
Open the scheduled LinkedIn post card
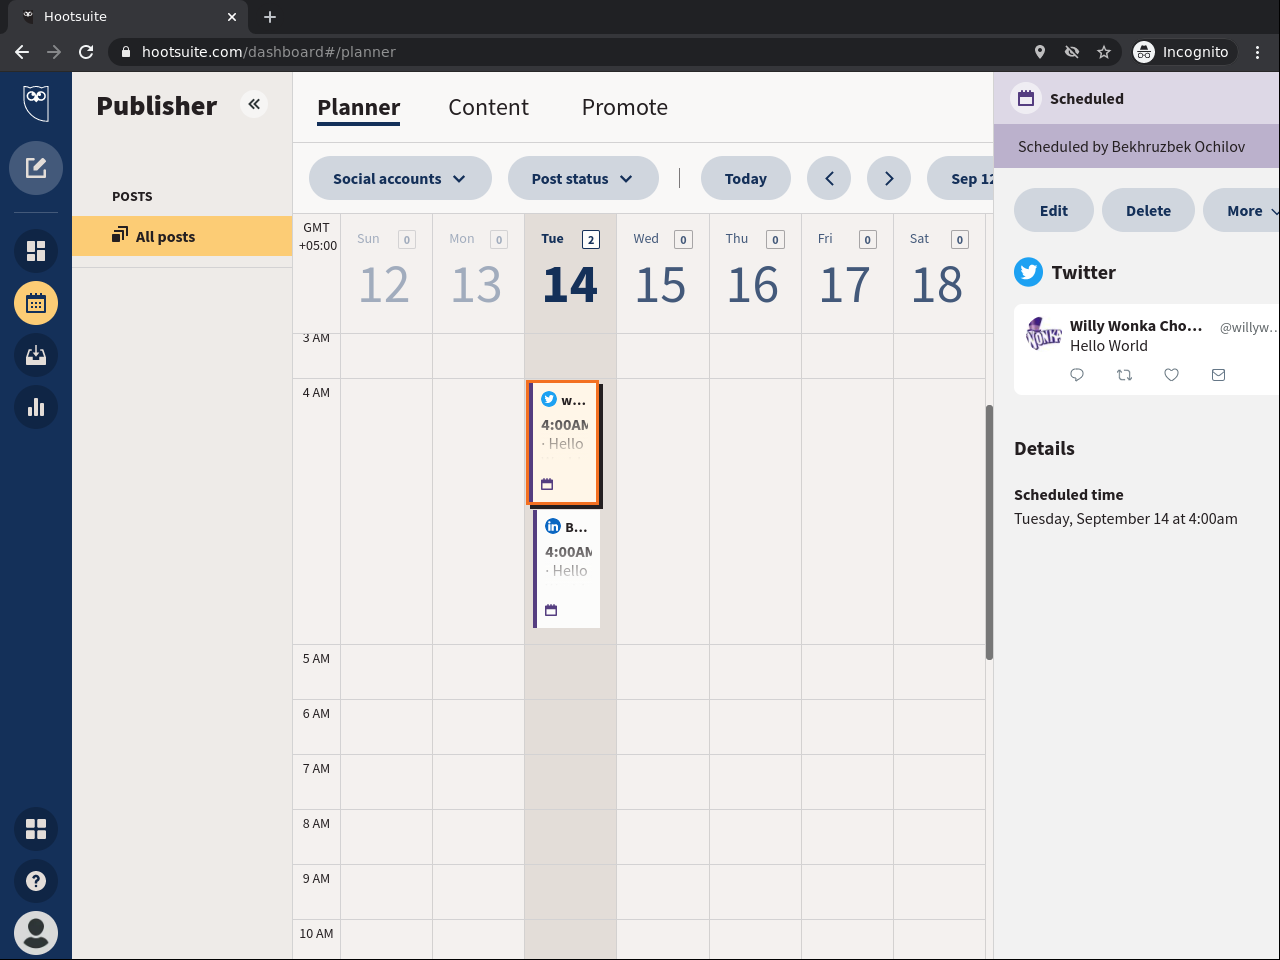click(x=566, y=568)
